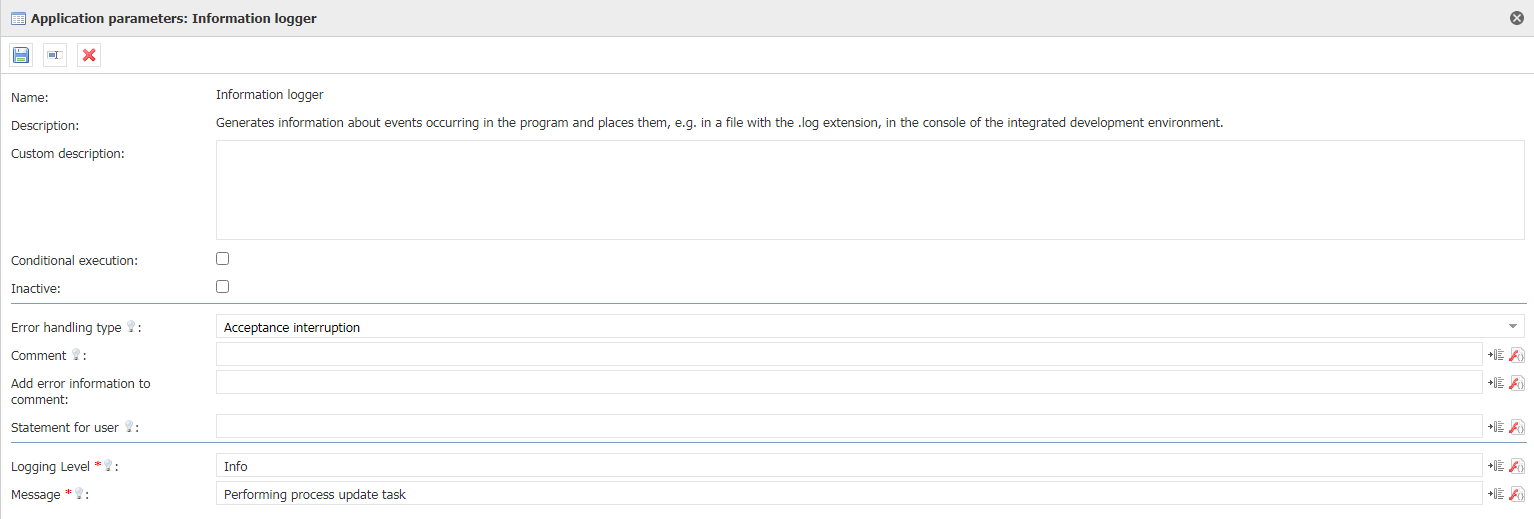Click lightbulb hint next to Error handling type
The width and height of the screenshot is (1534, 519).
tap(131, 327)
